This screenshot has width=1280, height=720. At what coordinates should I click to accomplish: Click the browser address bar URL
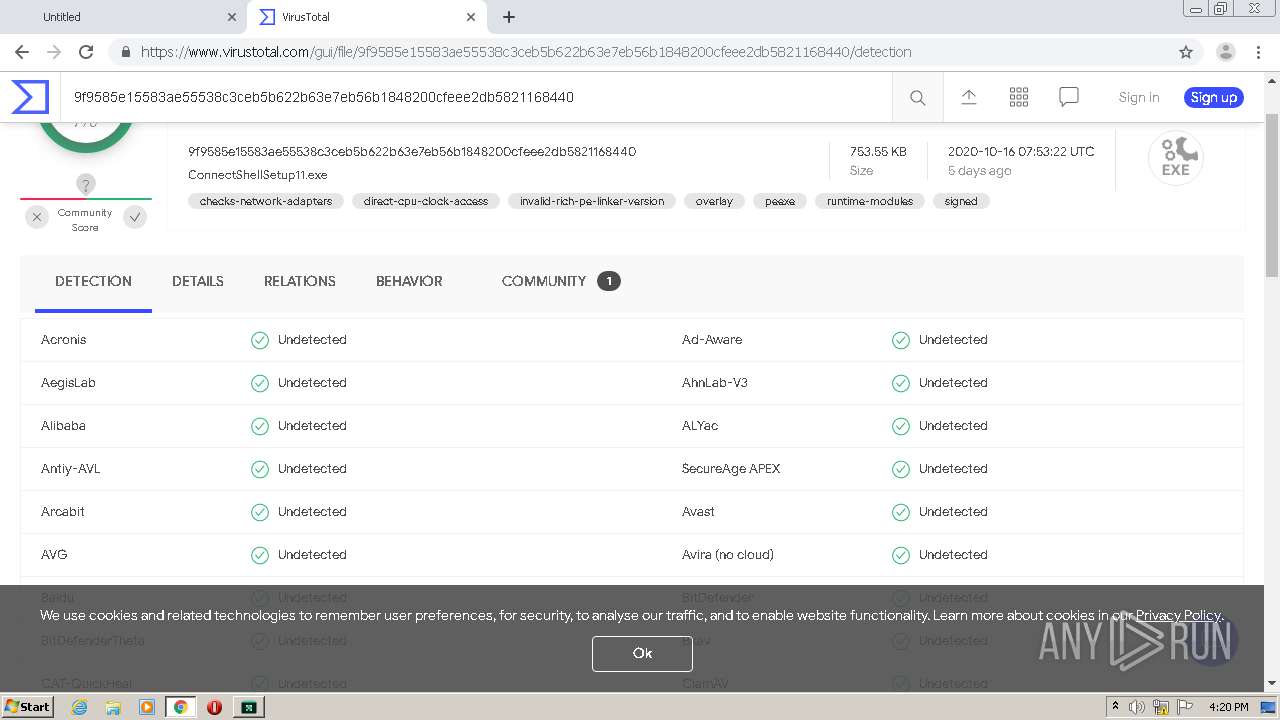pos(526,52)
